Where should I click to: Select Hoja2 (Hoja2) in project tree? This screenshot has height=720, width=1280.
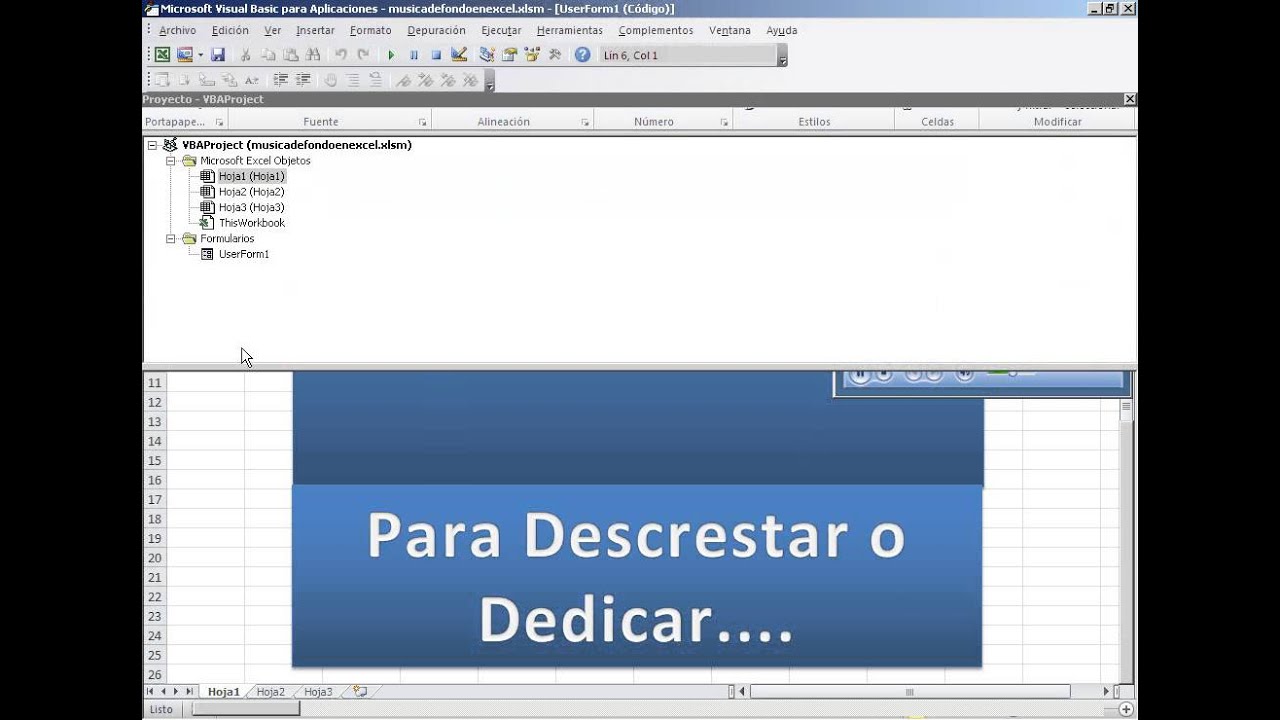click(251, 192)
